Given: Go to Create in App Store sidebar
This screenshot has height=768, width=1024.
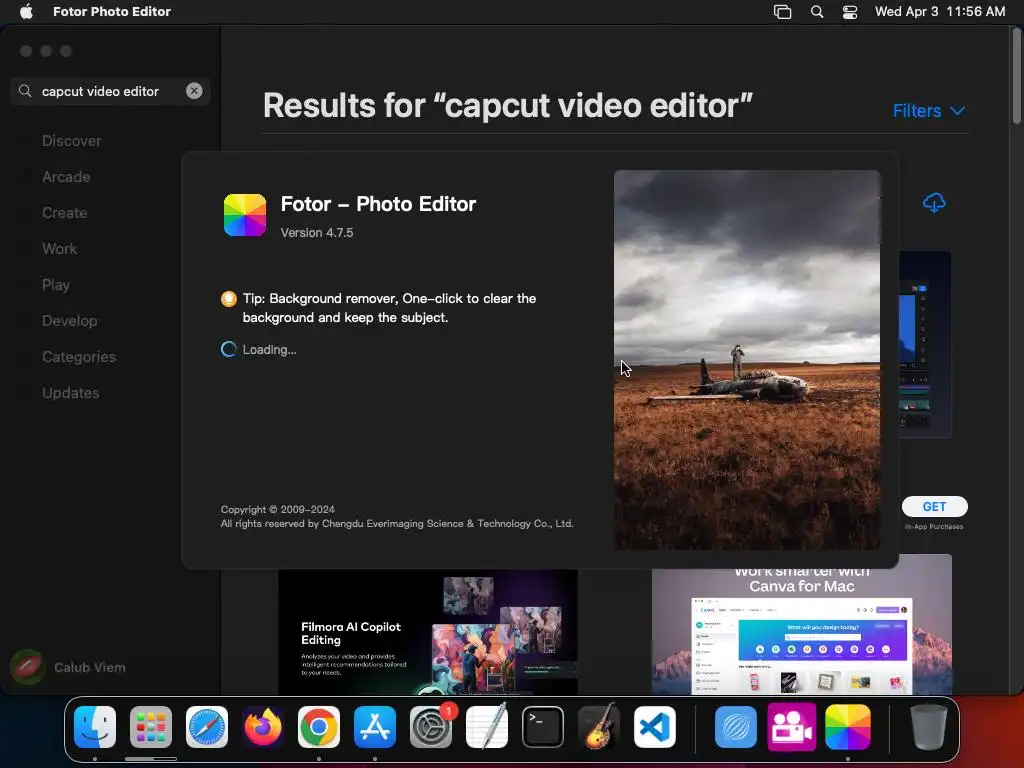Looking at the screenshot, I should click(64, 213).
